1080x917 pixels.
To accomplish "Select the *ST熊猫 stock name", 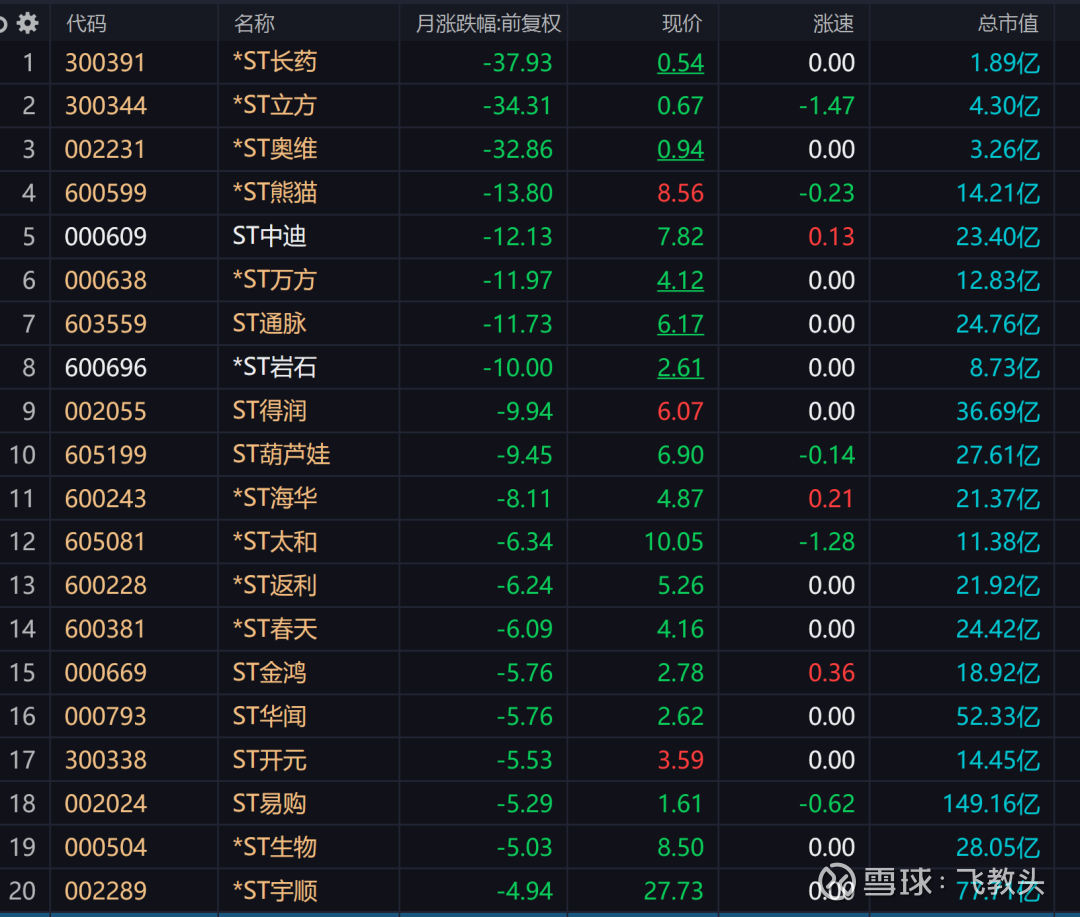I will [x=275, y=193].
